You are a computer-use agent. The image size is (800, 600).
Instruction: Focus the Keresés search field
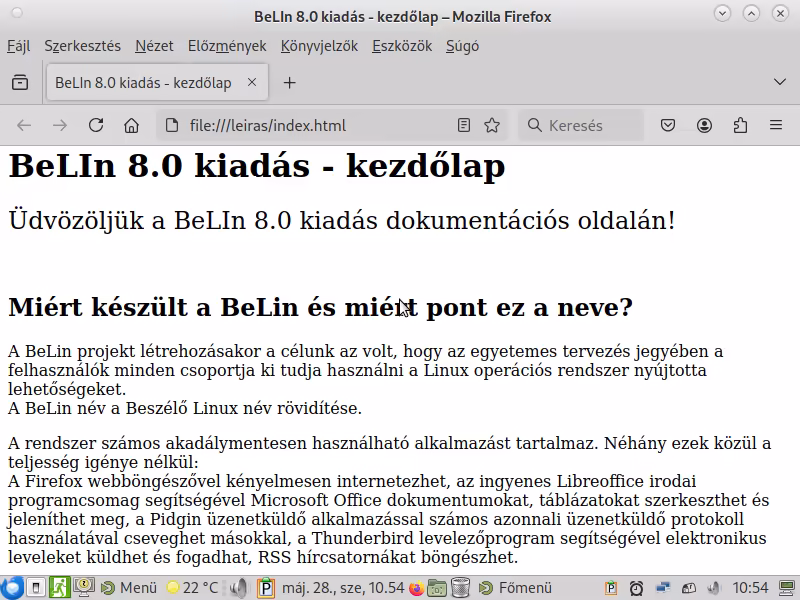pos(581,125)
